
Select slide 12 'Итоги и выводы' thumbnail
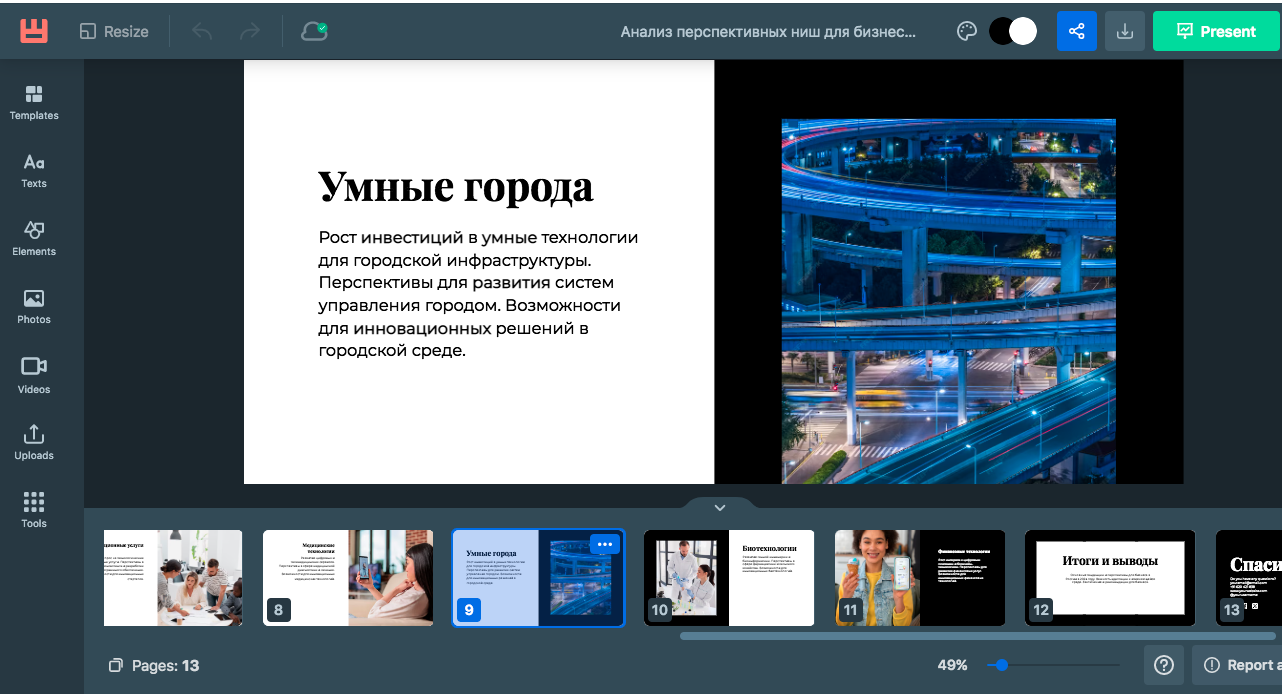1109,578
